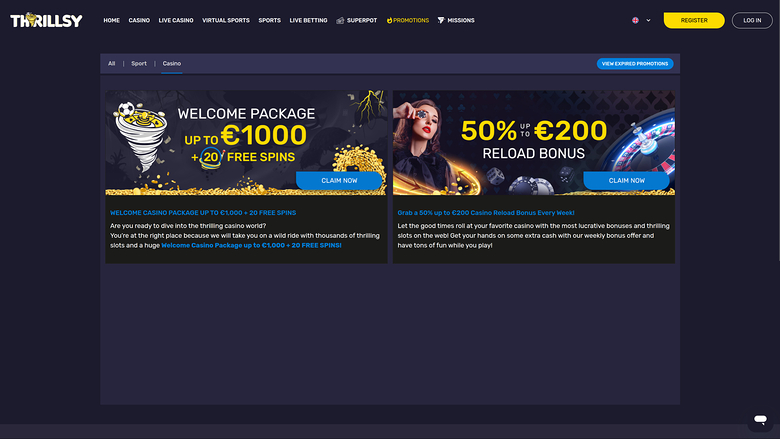Select the Sport promotions tab
This screenshot has height=439, width=780.
coord(139,64)
